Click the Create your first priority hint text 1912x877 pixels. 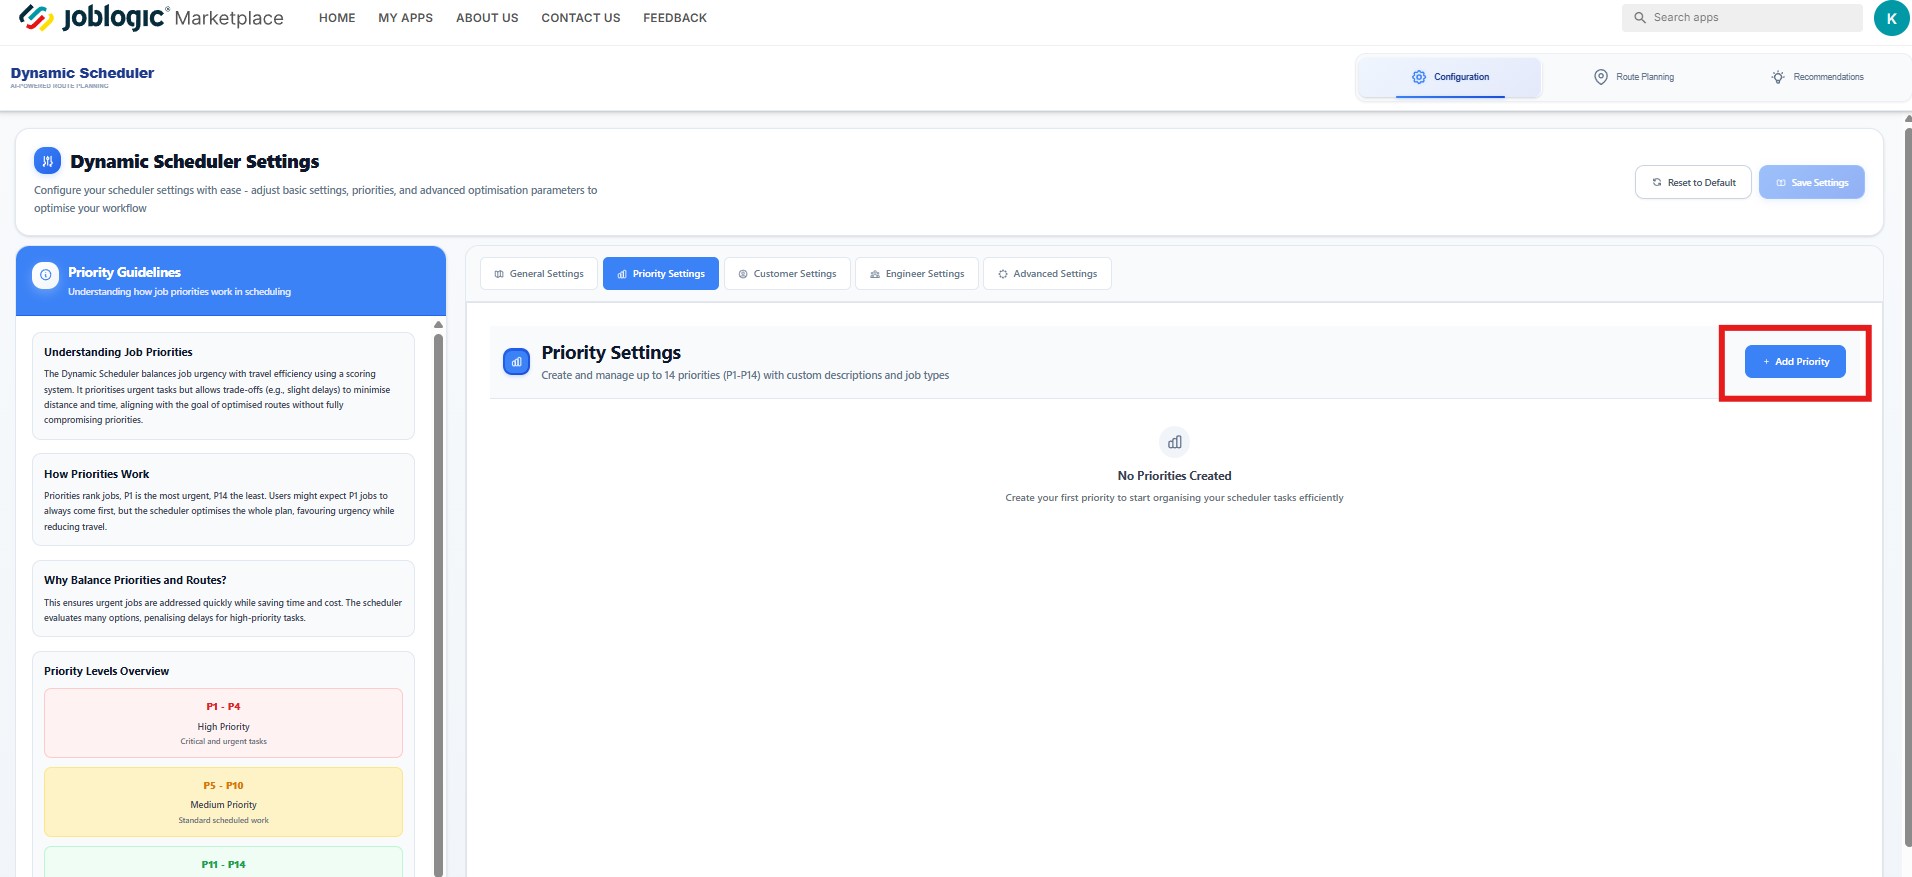(x=1174, y=498)
